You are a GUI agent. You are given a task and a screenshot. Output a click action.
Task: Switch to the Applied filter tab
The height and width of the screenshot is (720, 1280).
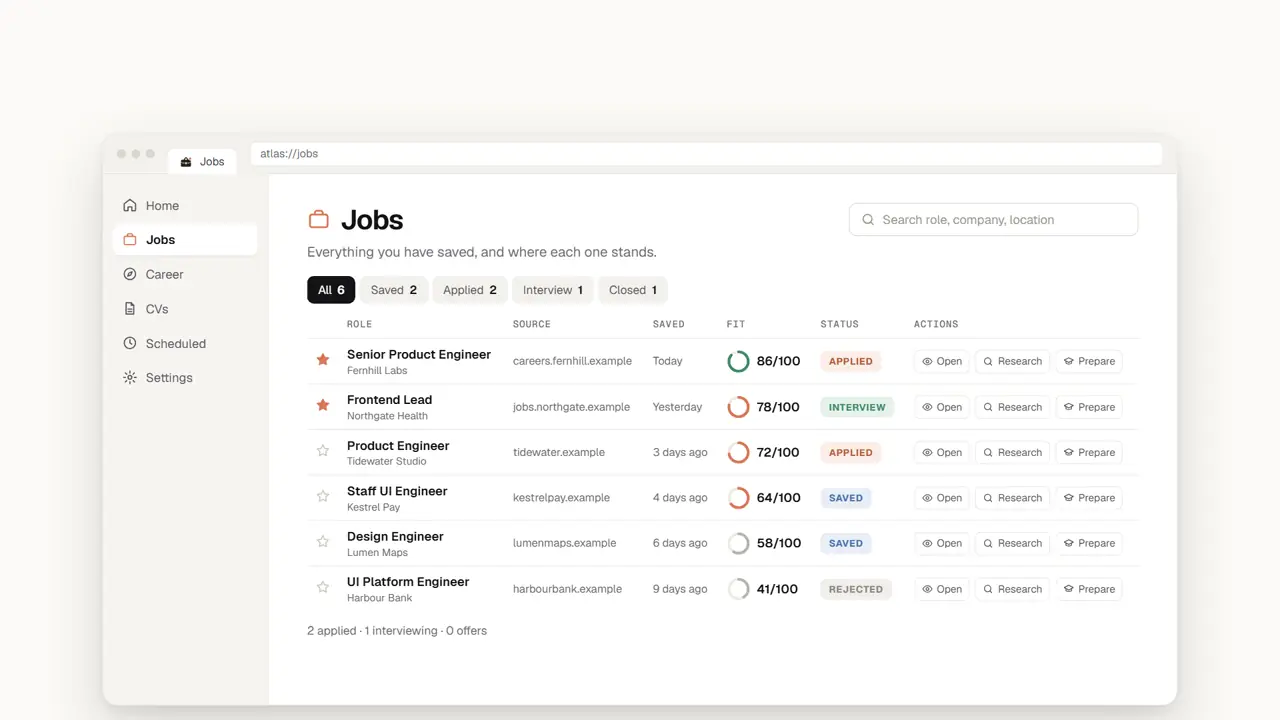(x=470, y=290)
